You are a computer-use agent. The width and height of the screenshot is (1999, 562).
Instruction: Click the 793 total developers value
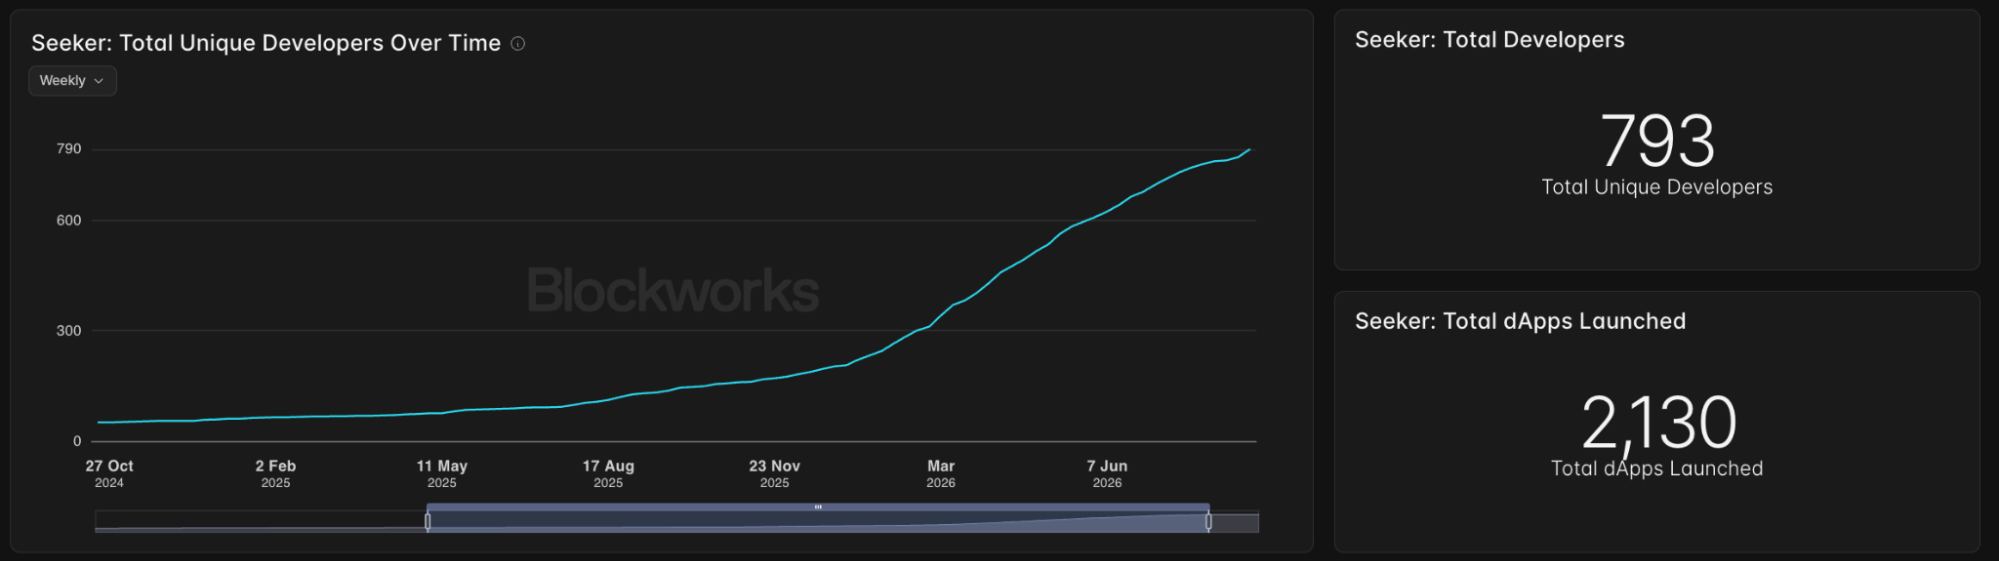(1657, 141)
